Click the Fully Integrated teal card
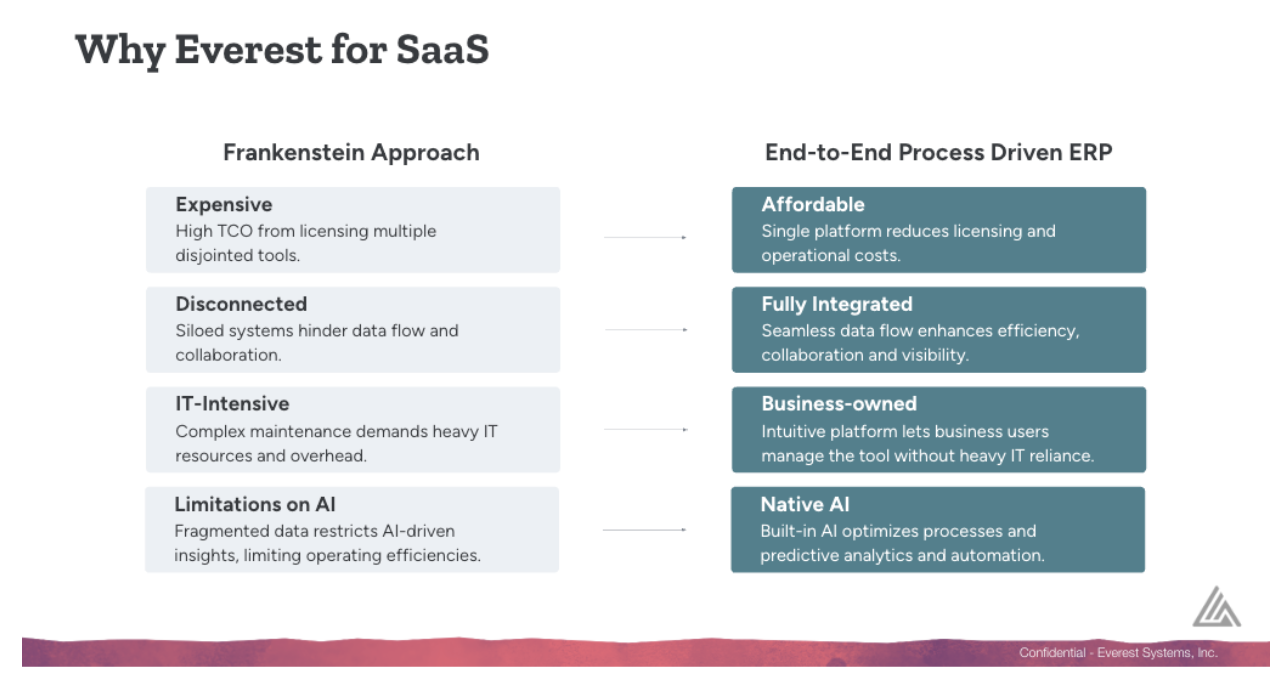Screen dimensions: 1286x684 point(939,330)
